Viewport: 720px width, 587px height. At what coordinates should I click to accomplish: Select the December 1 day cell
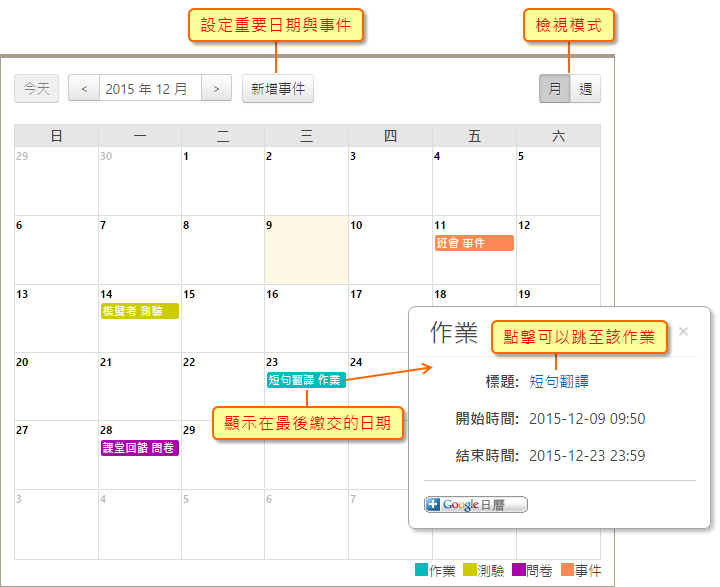pos(222,180)
